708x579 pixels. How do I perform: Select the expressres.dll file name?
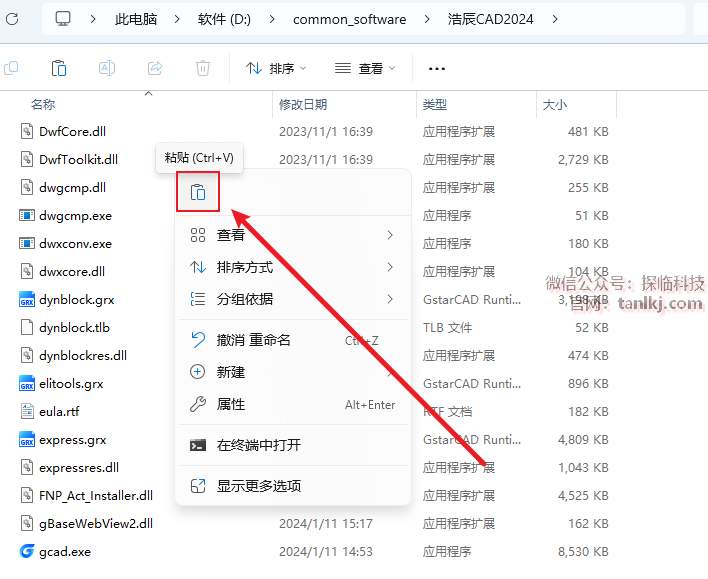point(79,467)
